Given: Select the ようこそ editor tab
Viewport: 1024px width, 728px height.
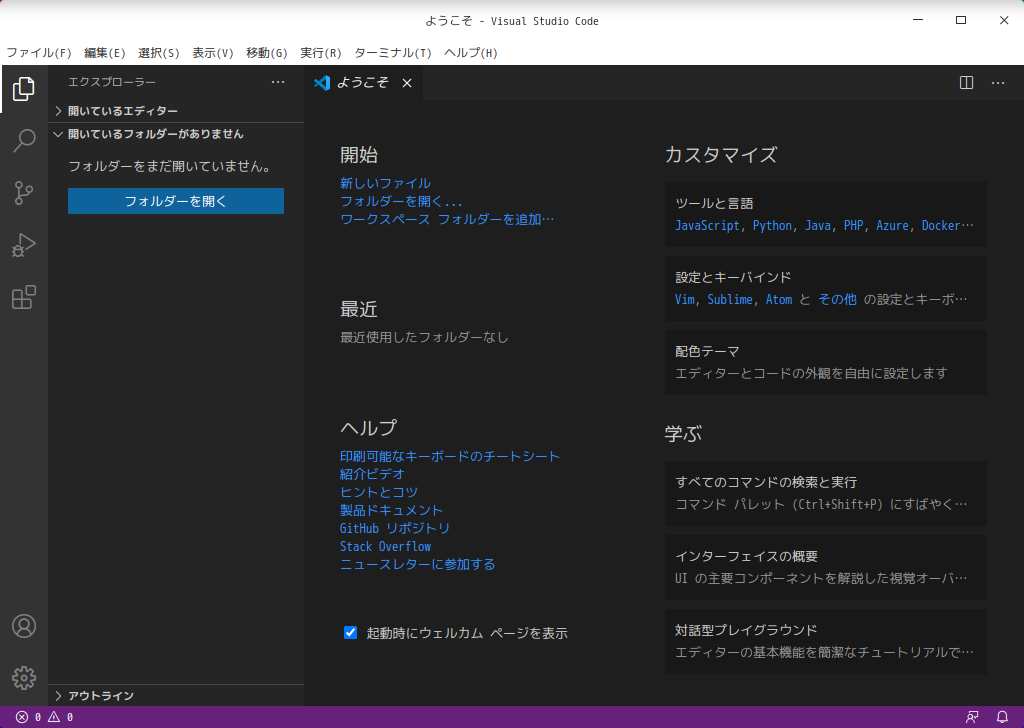Looking at the screenshot, I should (x=364, y=83).
